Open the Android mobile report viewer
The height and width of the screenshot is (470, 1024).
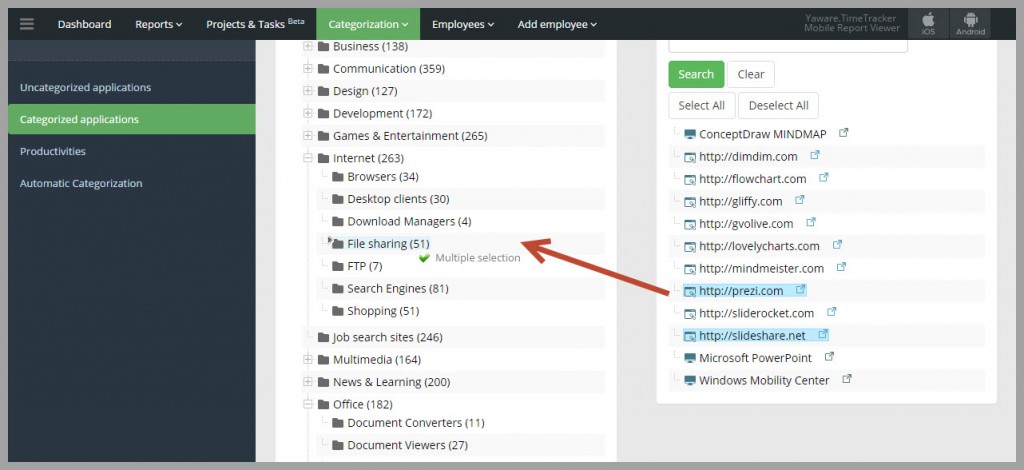(970, 24)
